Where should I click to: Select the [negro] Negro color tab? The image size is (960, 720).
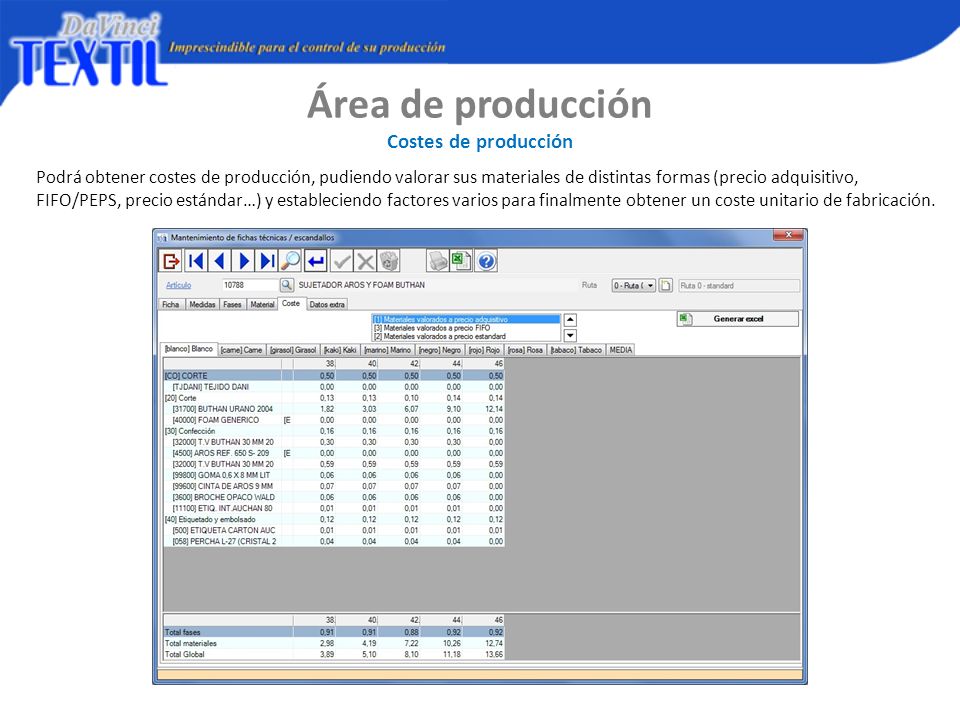tap(440, 350)
